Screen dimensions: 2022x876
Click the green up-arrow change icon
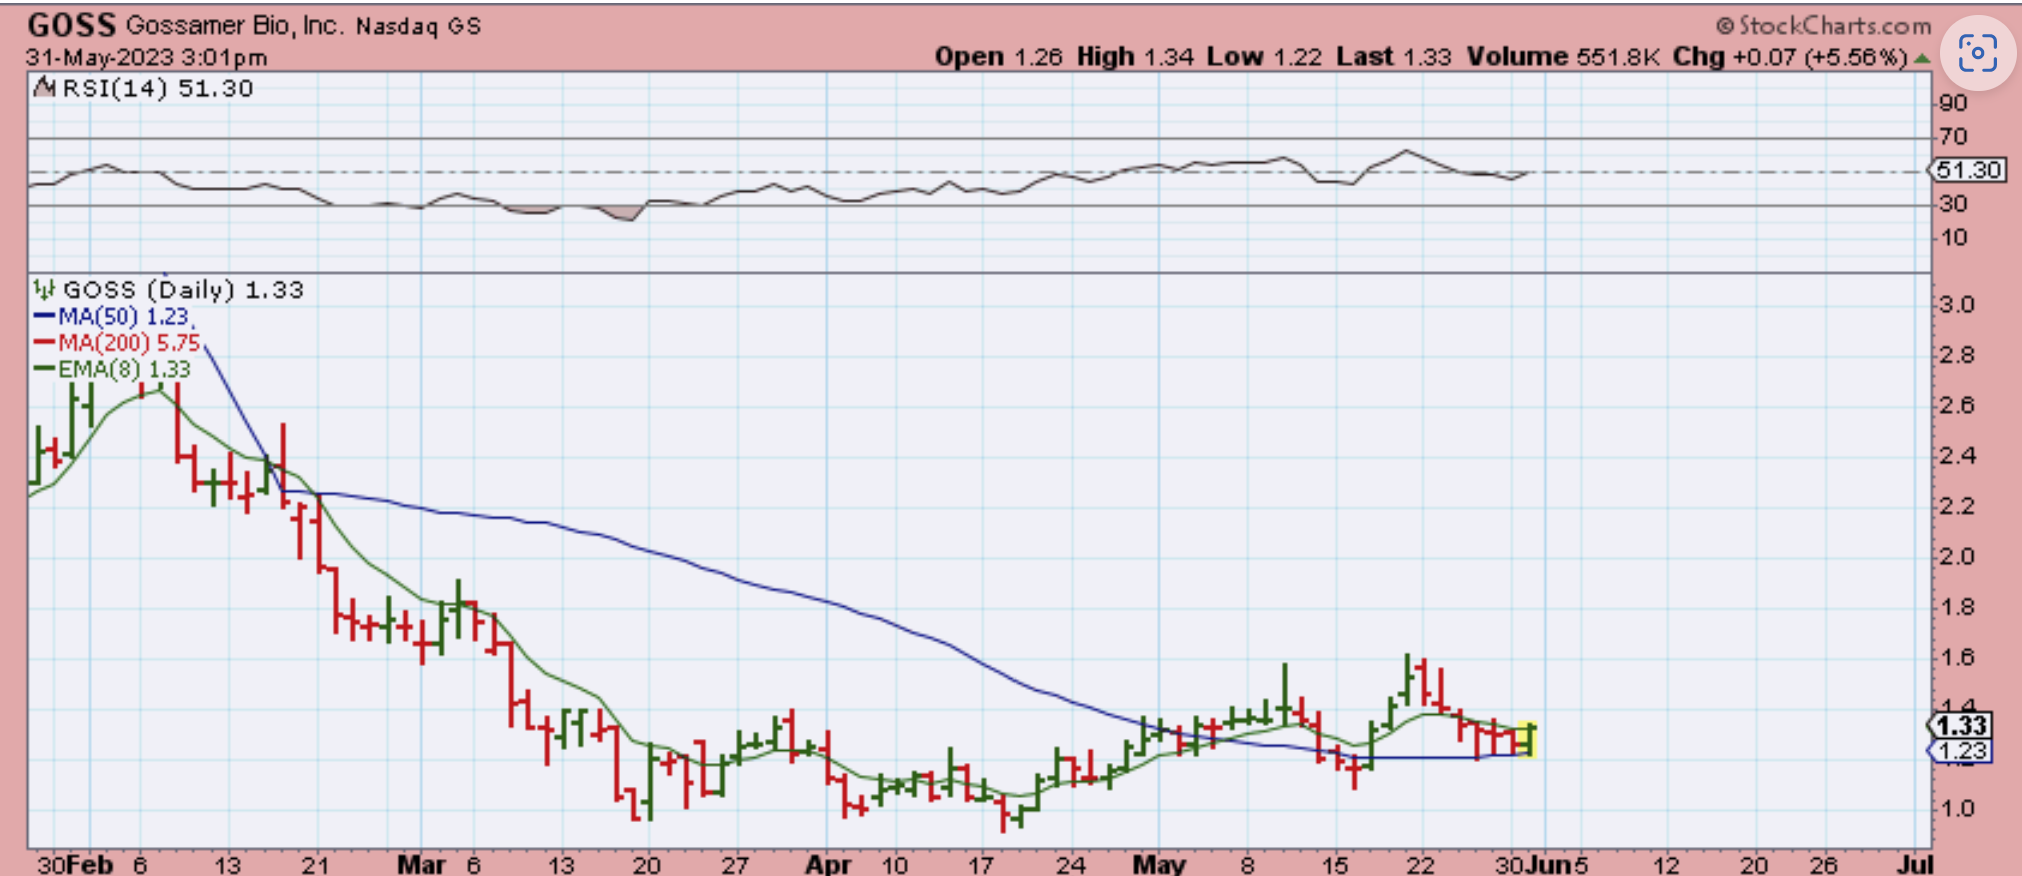click(x=1921, y=58)
